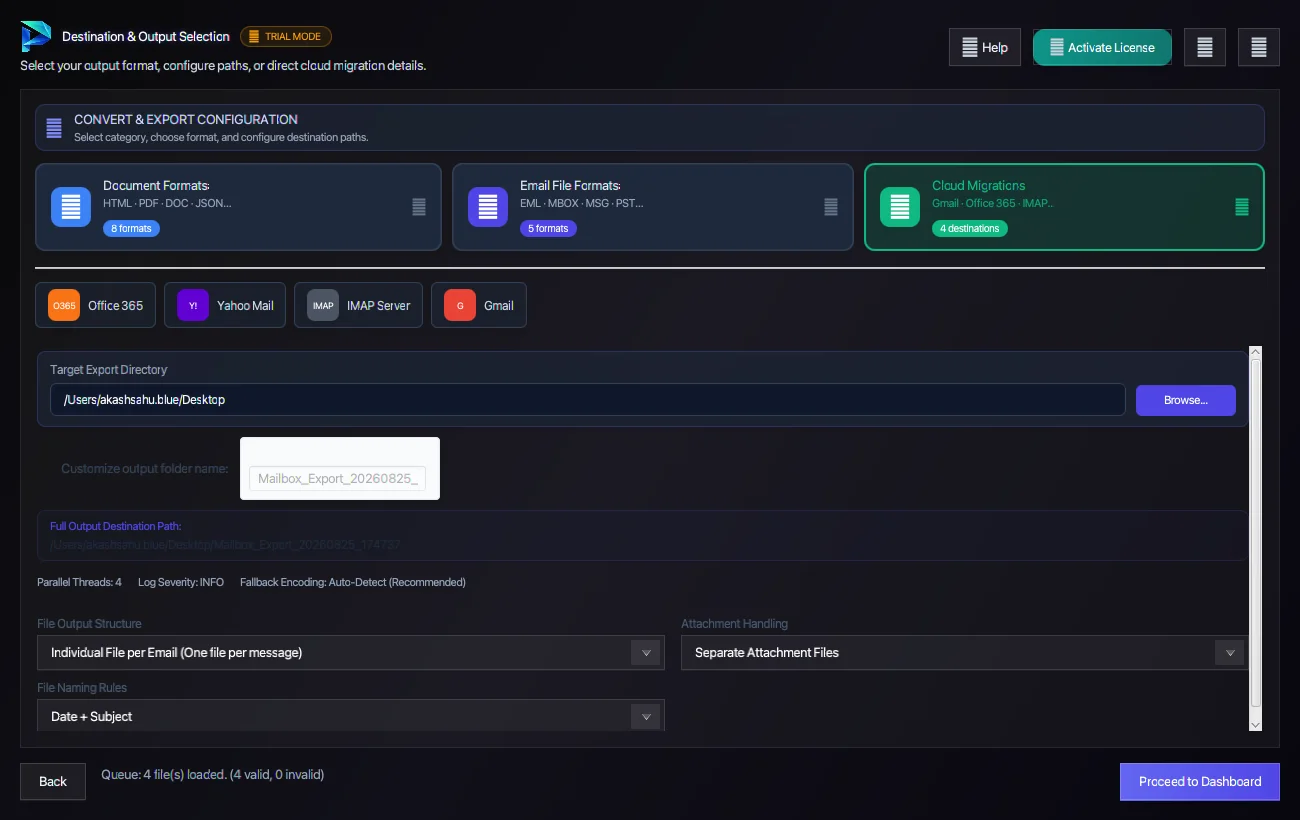This screenshot has width=1300, height=820.
Task: Click small green icon at right of Cloud Migrations card
Action: pyautogui.click(x=1242, y=207)
